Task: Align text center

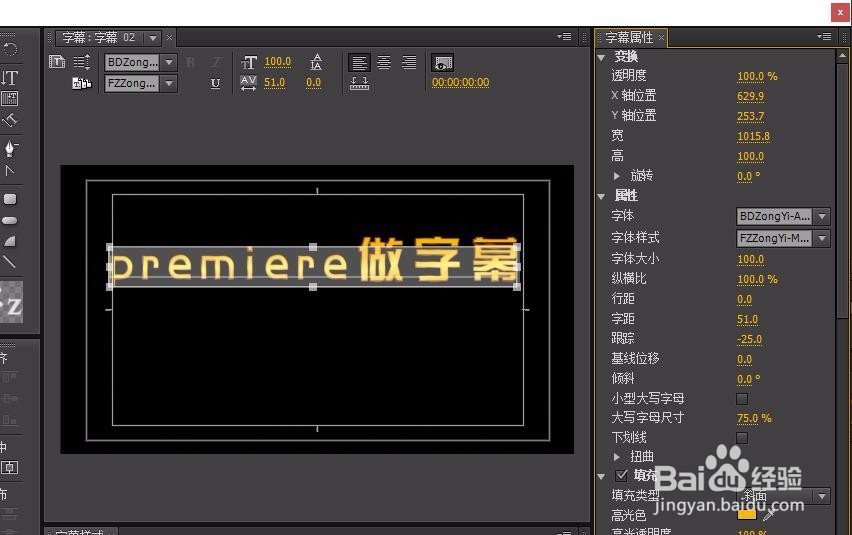Action: tap(384, 62)
